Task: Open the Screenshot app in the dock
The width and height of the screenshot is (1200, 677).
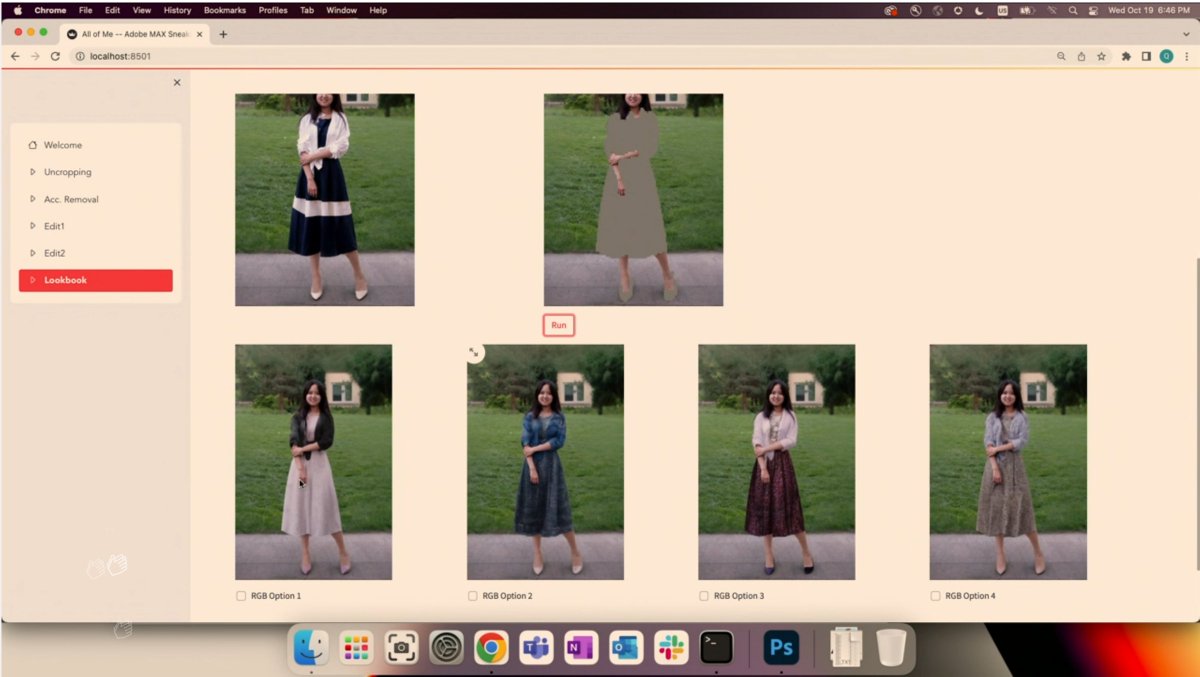Action: [401, 648]
